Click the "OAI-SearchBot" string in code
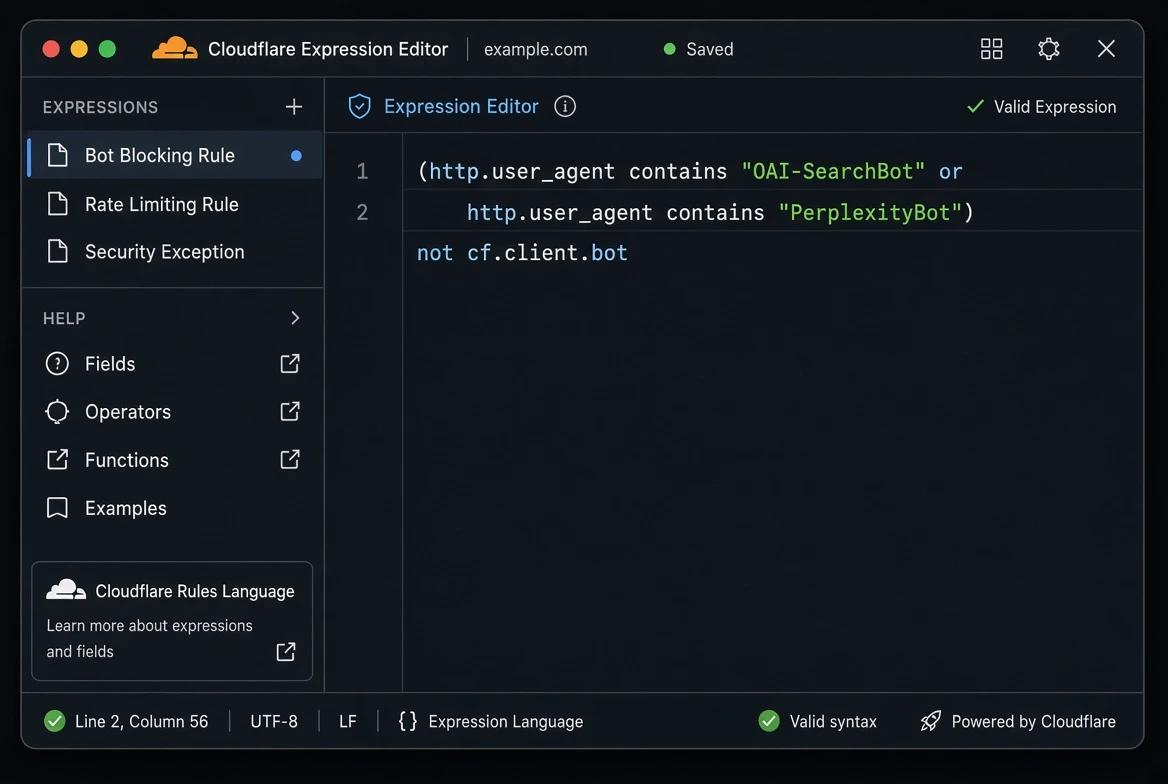Viewport: 1168px width, 784px height. point(833,171)
